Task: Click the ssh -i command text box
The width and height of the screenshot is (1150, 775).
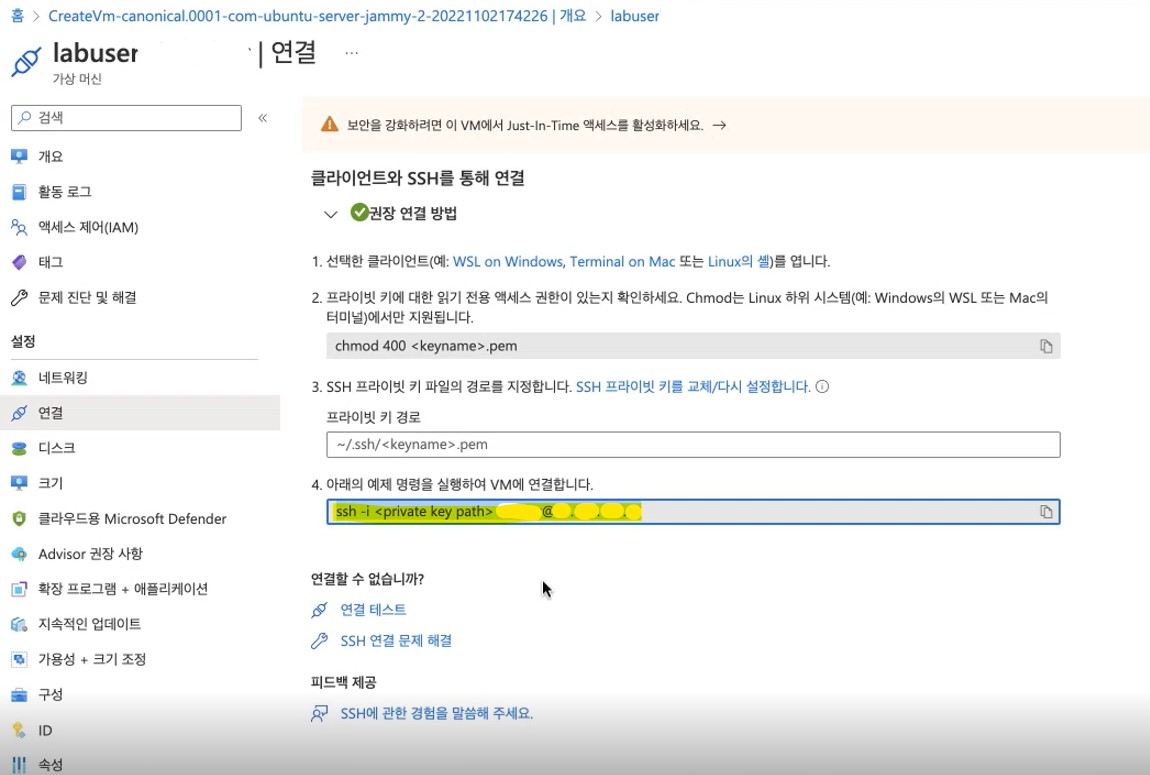Action: click(x=693, y=512)
